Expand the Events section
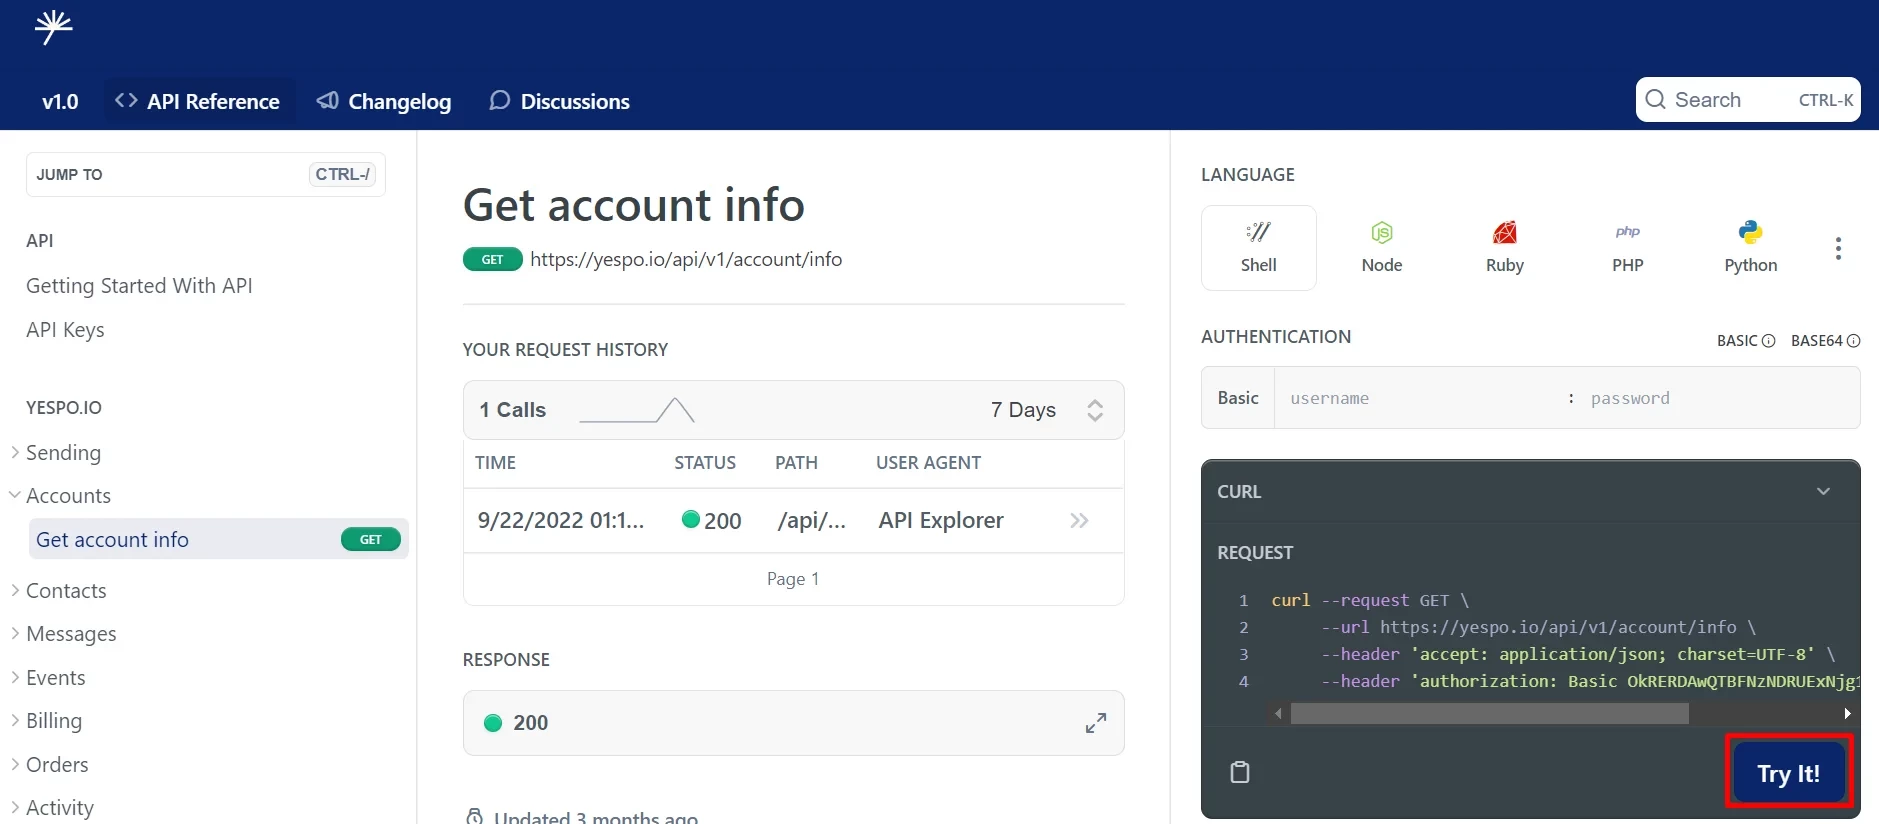 15,677
